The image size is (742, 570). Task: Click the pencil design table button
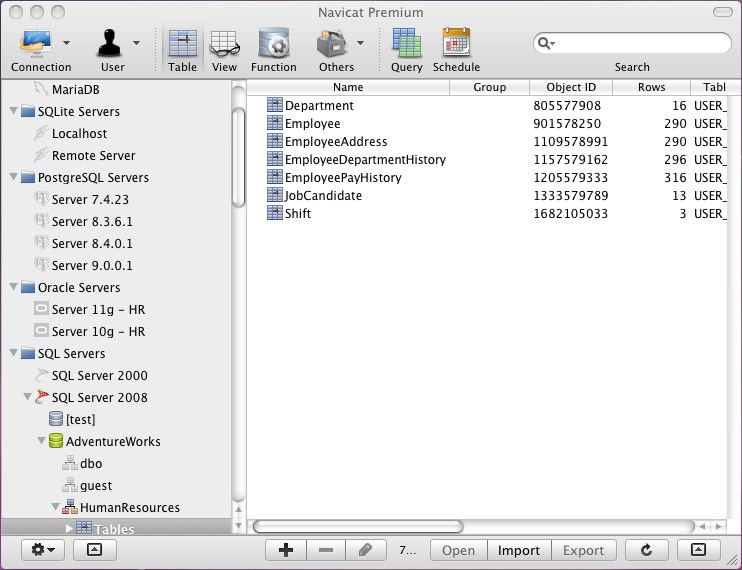tap(365, 550)
